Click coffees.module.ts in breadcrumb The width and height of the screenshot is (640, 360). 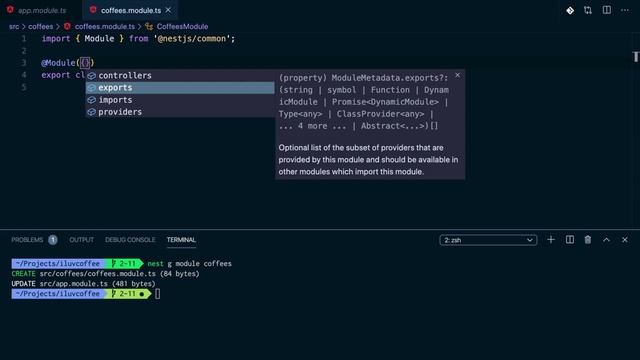coord(104,27)
